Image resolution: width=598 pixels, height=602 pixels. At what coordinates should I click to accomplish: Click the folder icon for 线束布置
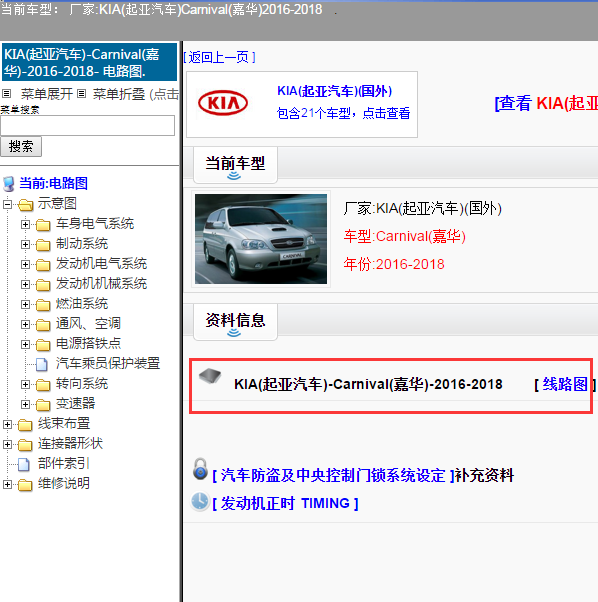pos(25,425)
